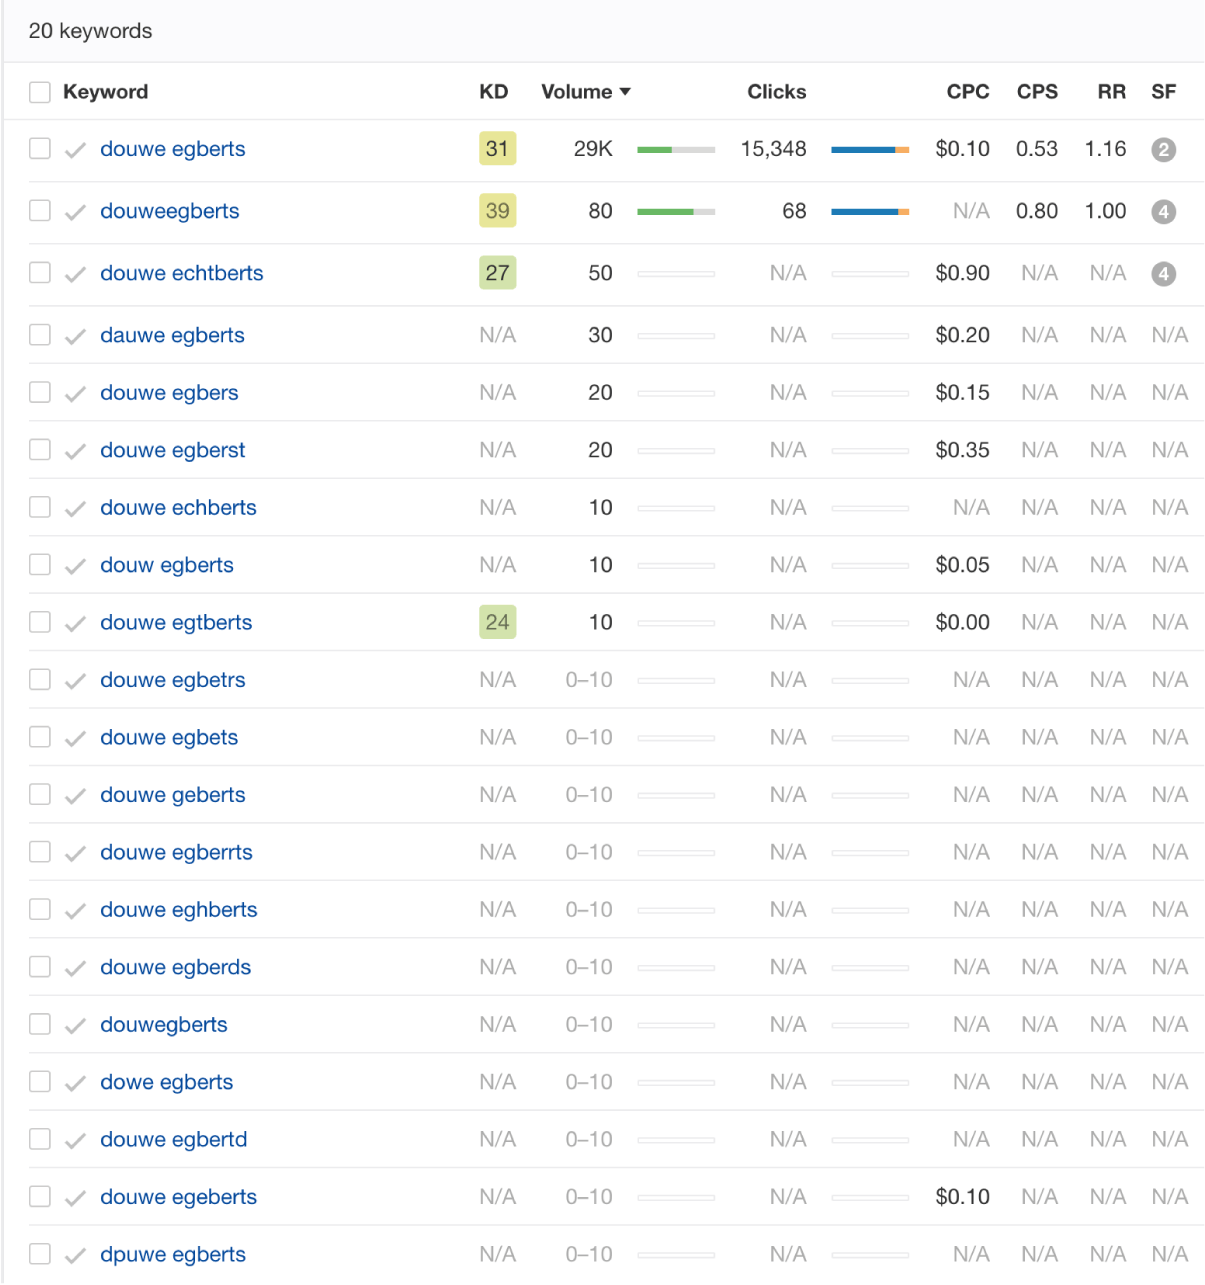Click the checkmark icon beside douwe echtberts

75,275
